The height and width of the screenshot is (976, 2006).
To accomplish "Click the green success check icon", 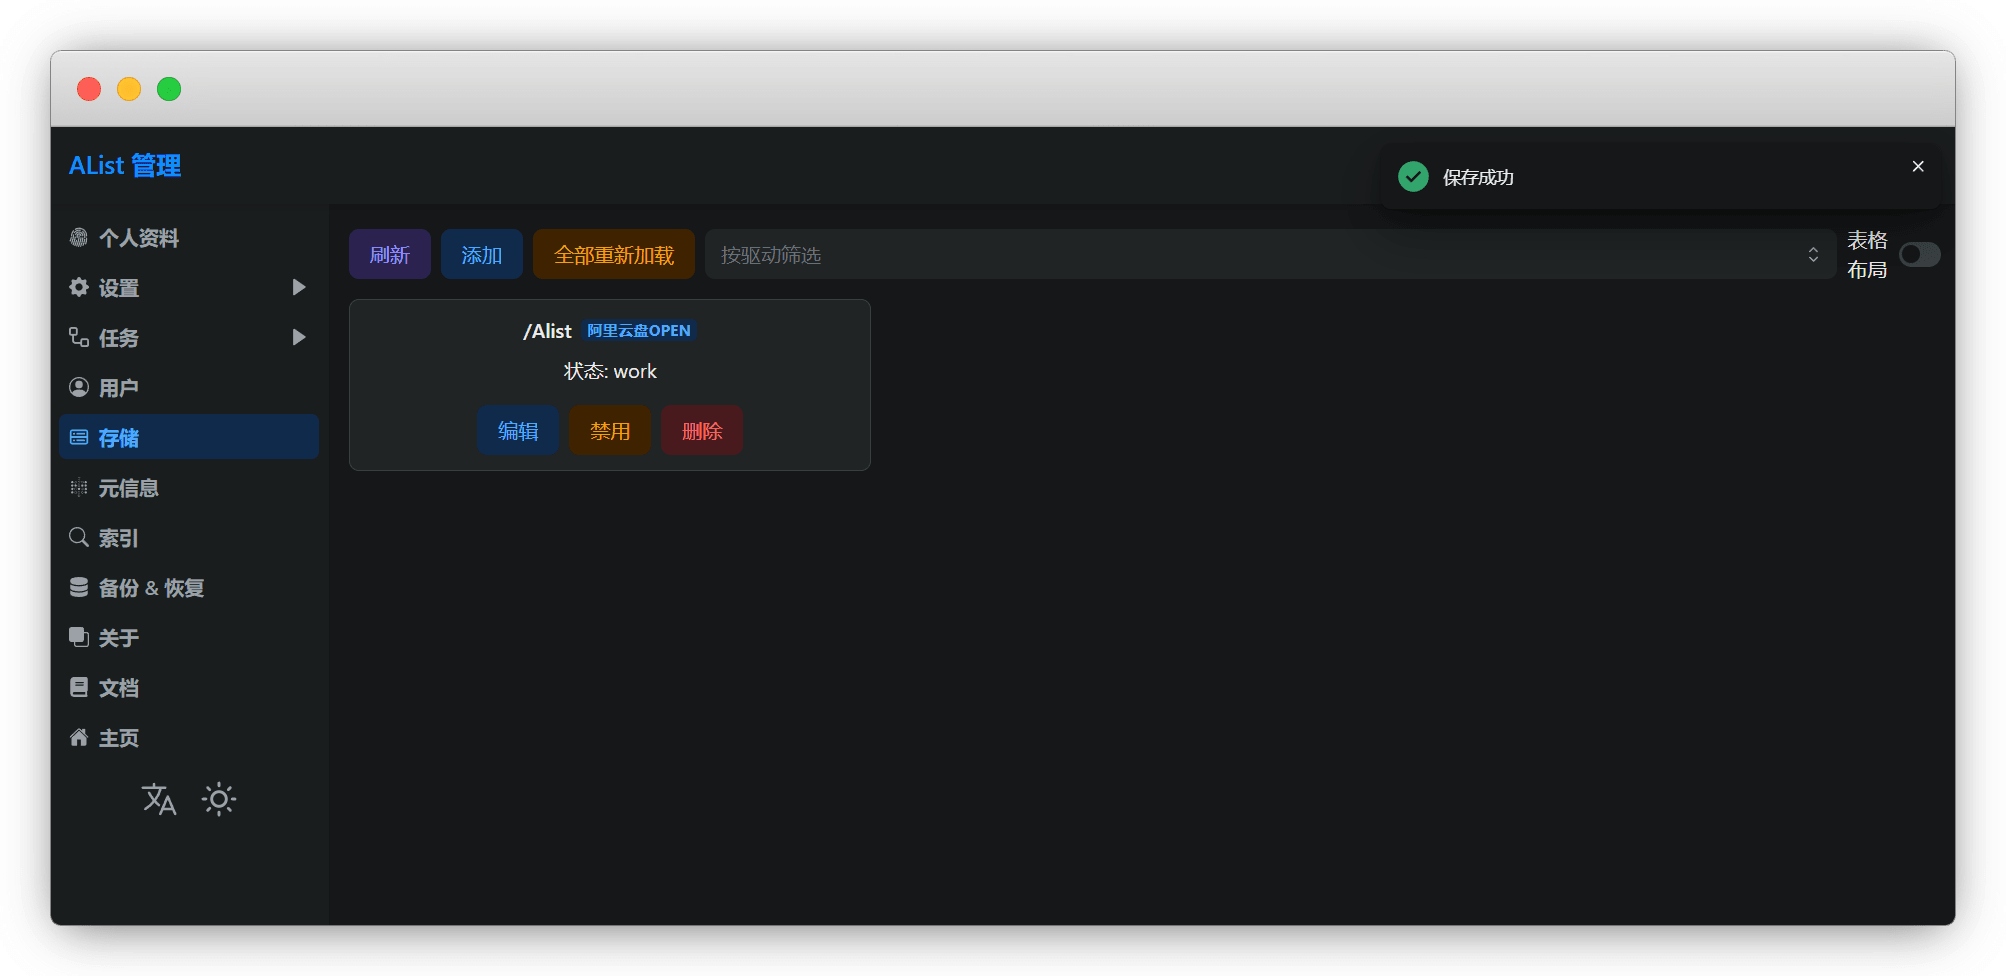I will [1413, 177].
